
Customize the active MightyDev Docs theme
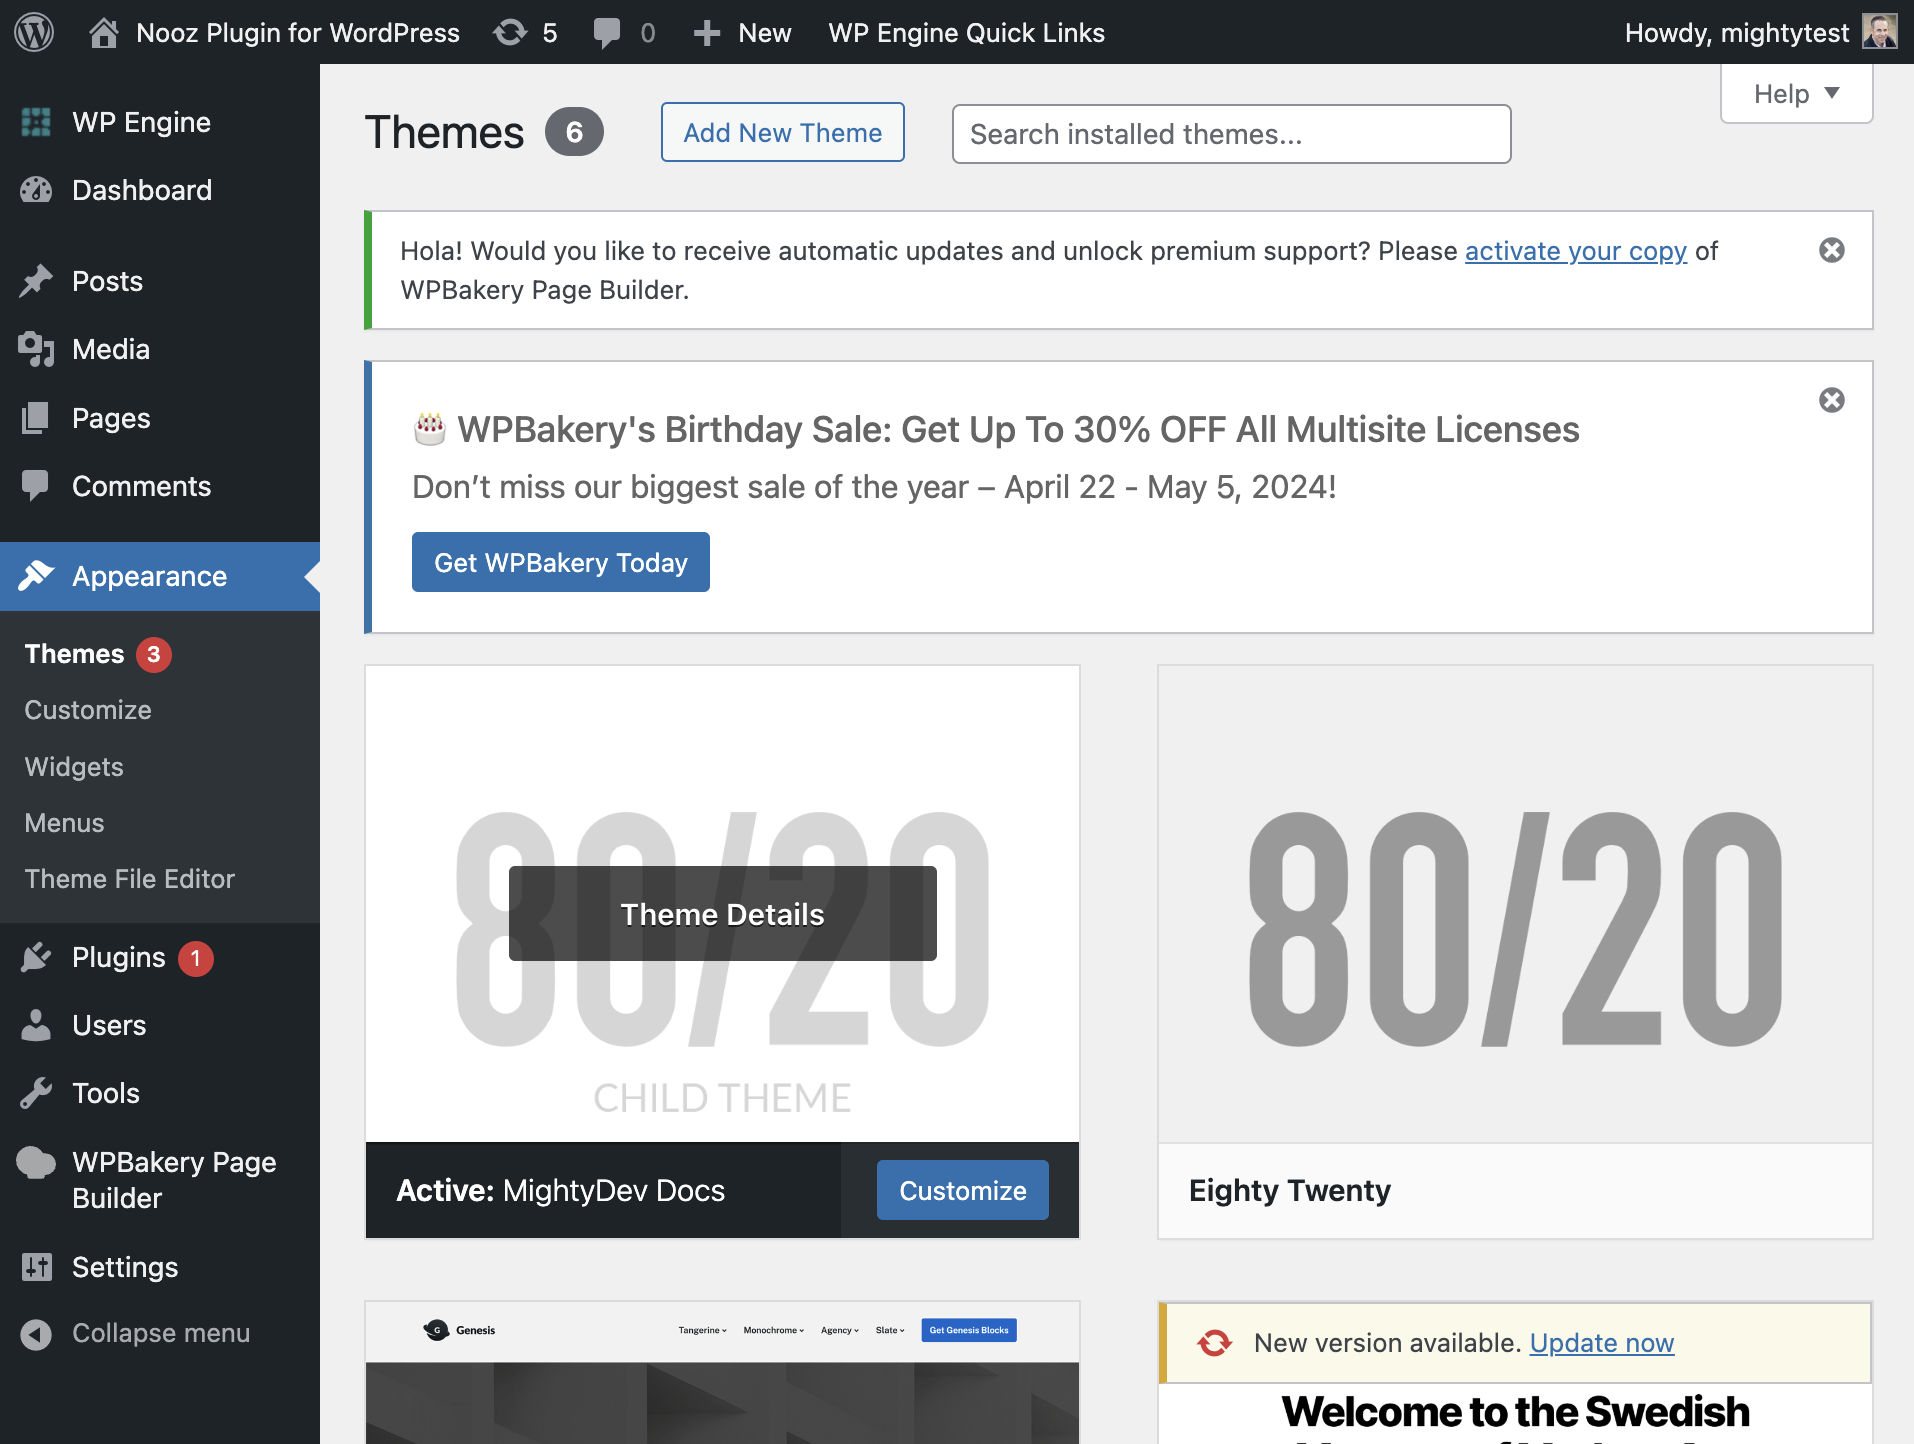963,1190
